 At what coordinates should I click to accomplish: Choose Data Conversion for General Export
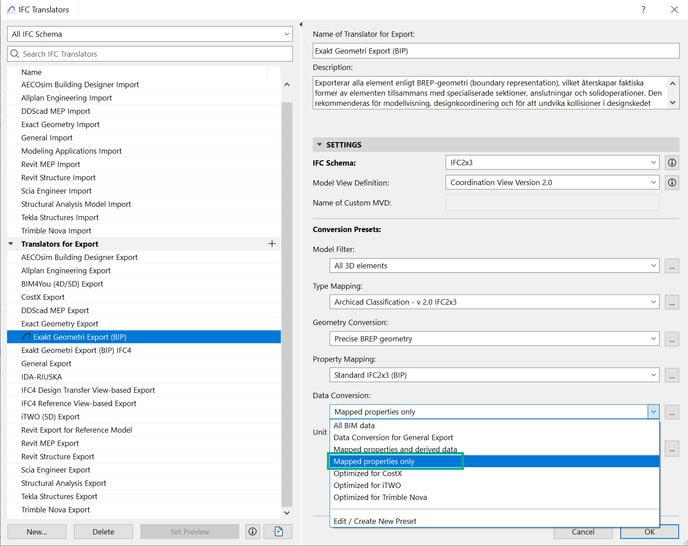[x=494, y=438]
